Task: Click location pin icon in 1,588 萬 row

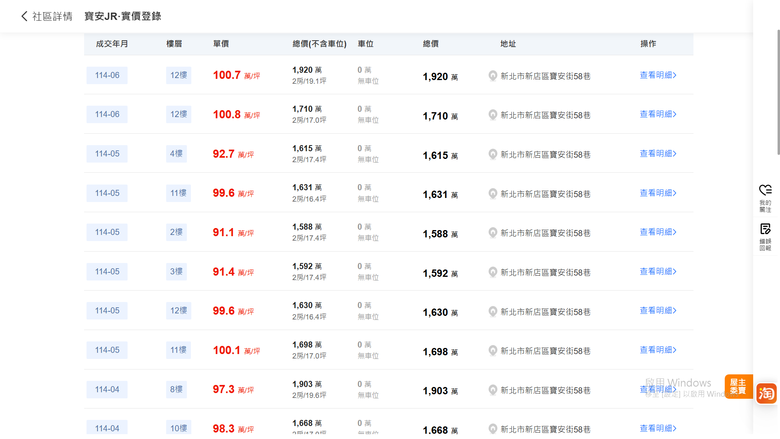Action: point(492,233)
